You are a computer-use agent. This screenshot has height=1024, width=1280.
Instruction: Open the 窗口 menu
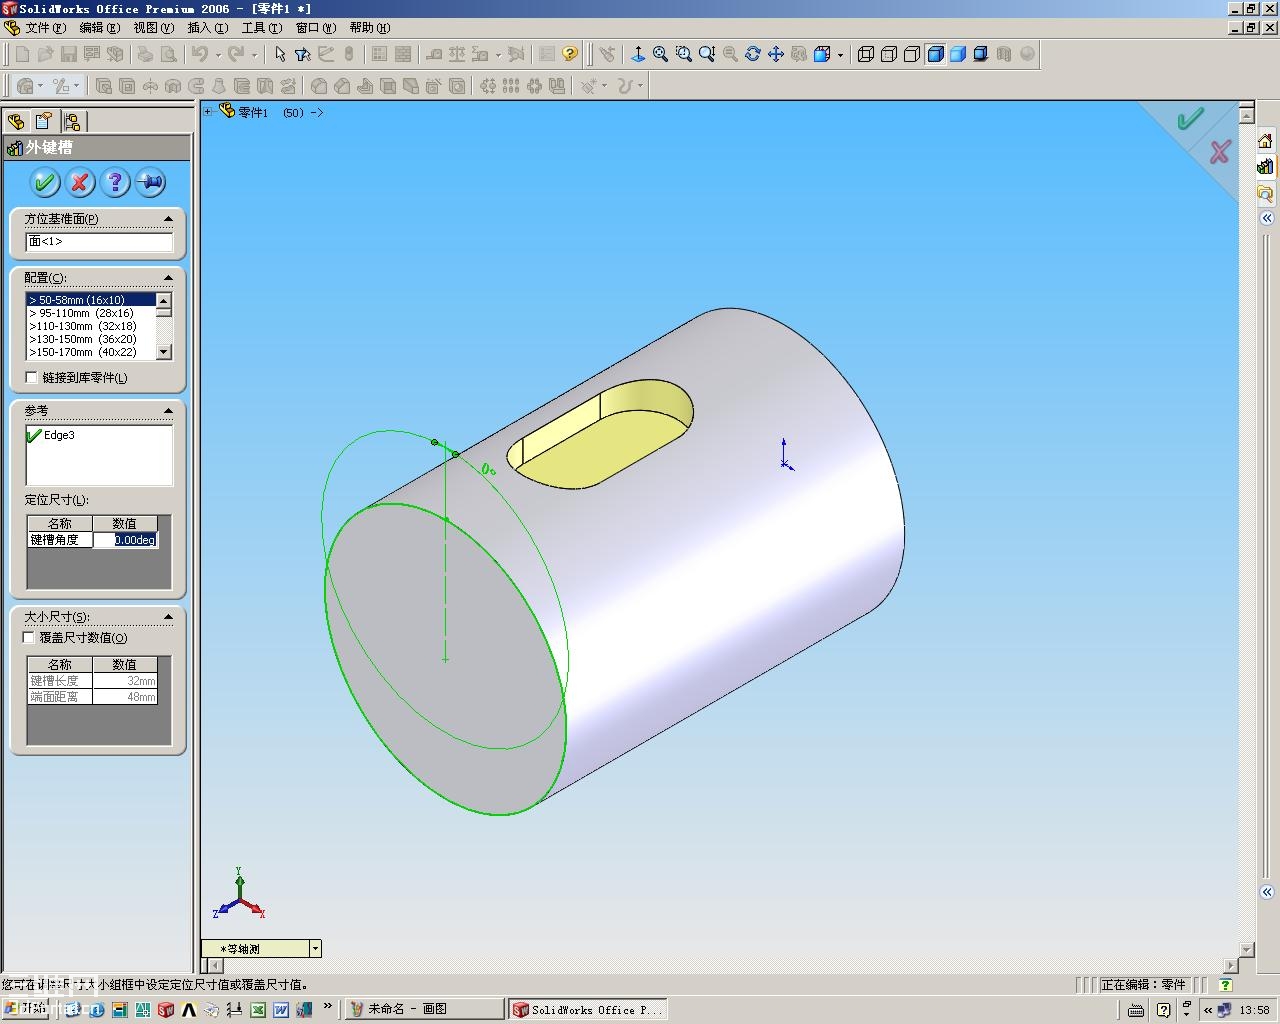[315, 28]
